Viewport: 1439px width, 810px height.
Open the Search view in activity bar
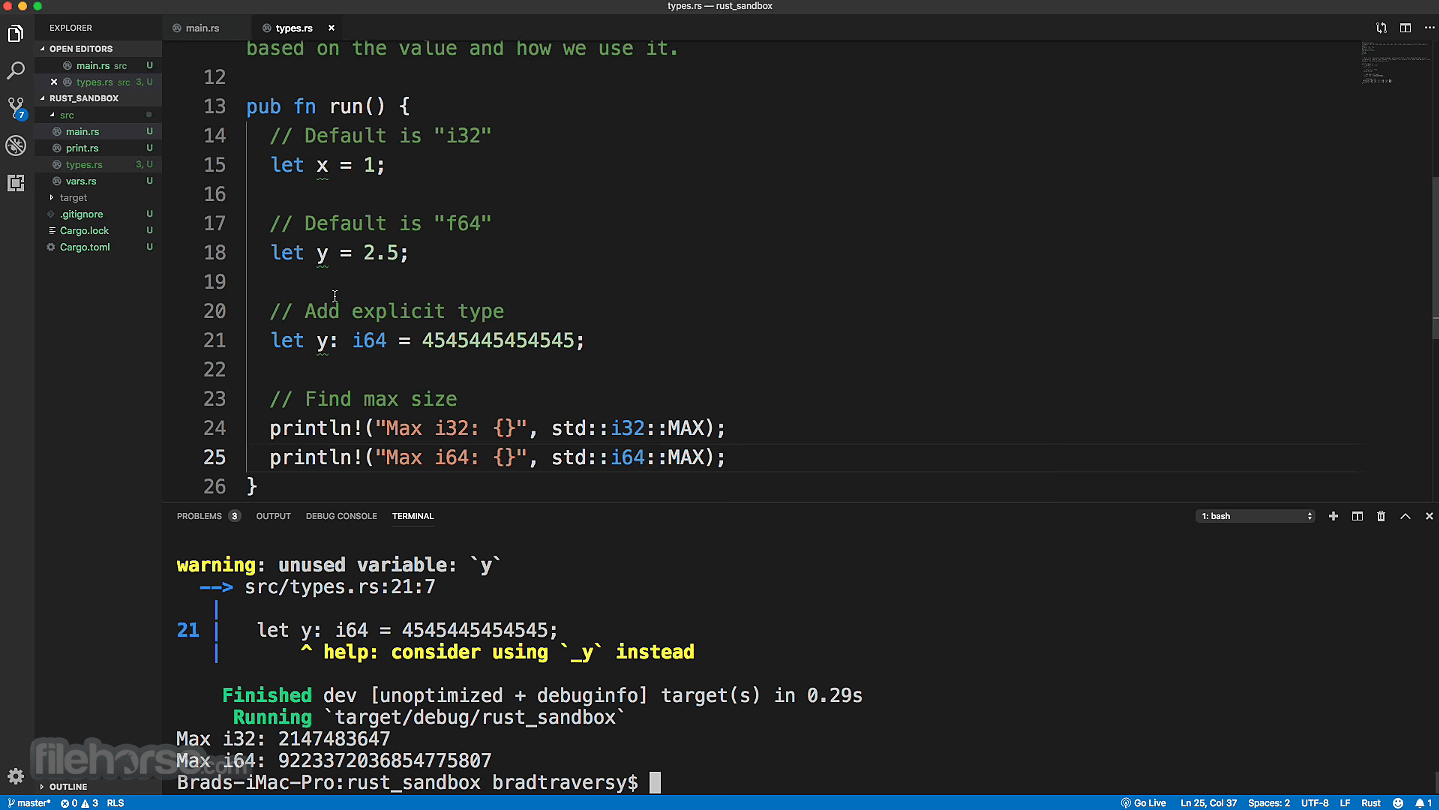(16, 71)
